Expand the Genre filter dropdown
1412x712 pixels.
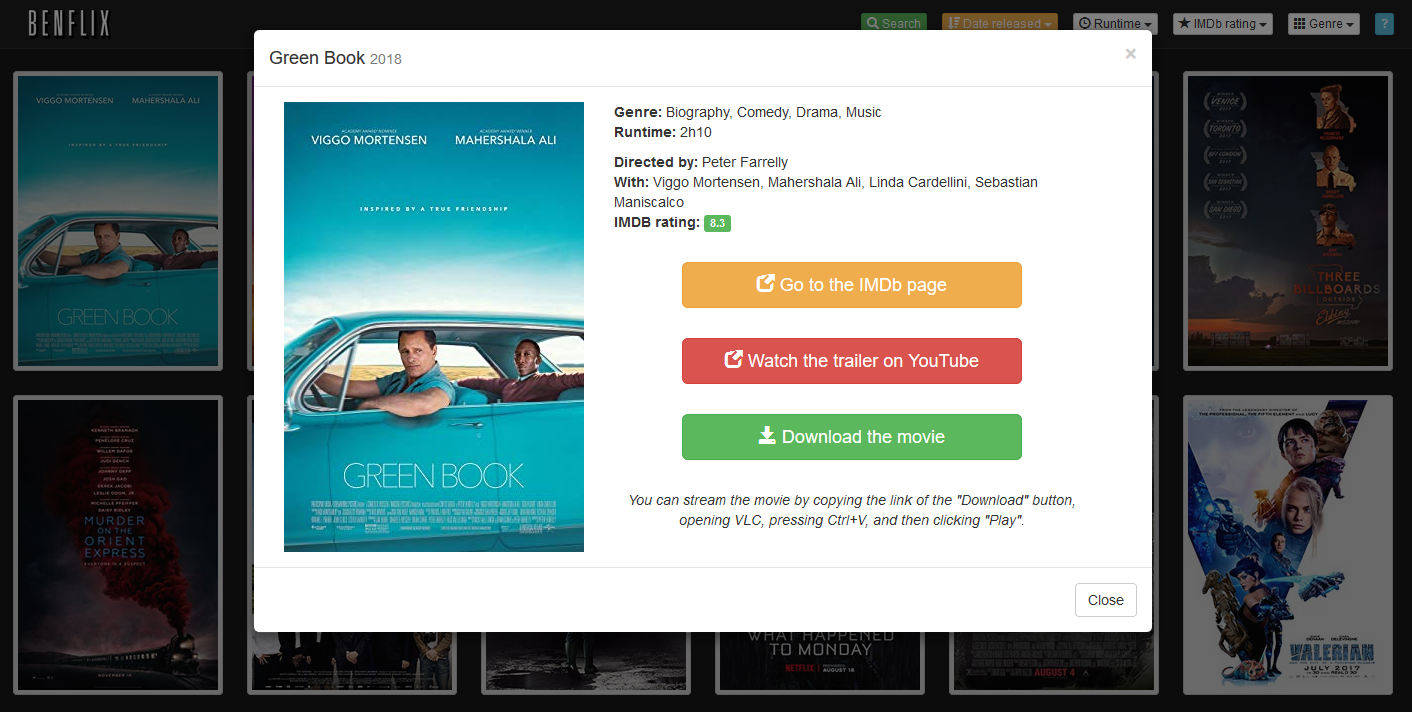1325,23
